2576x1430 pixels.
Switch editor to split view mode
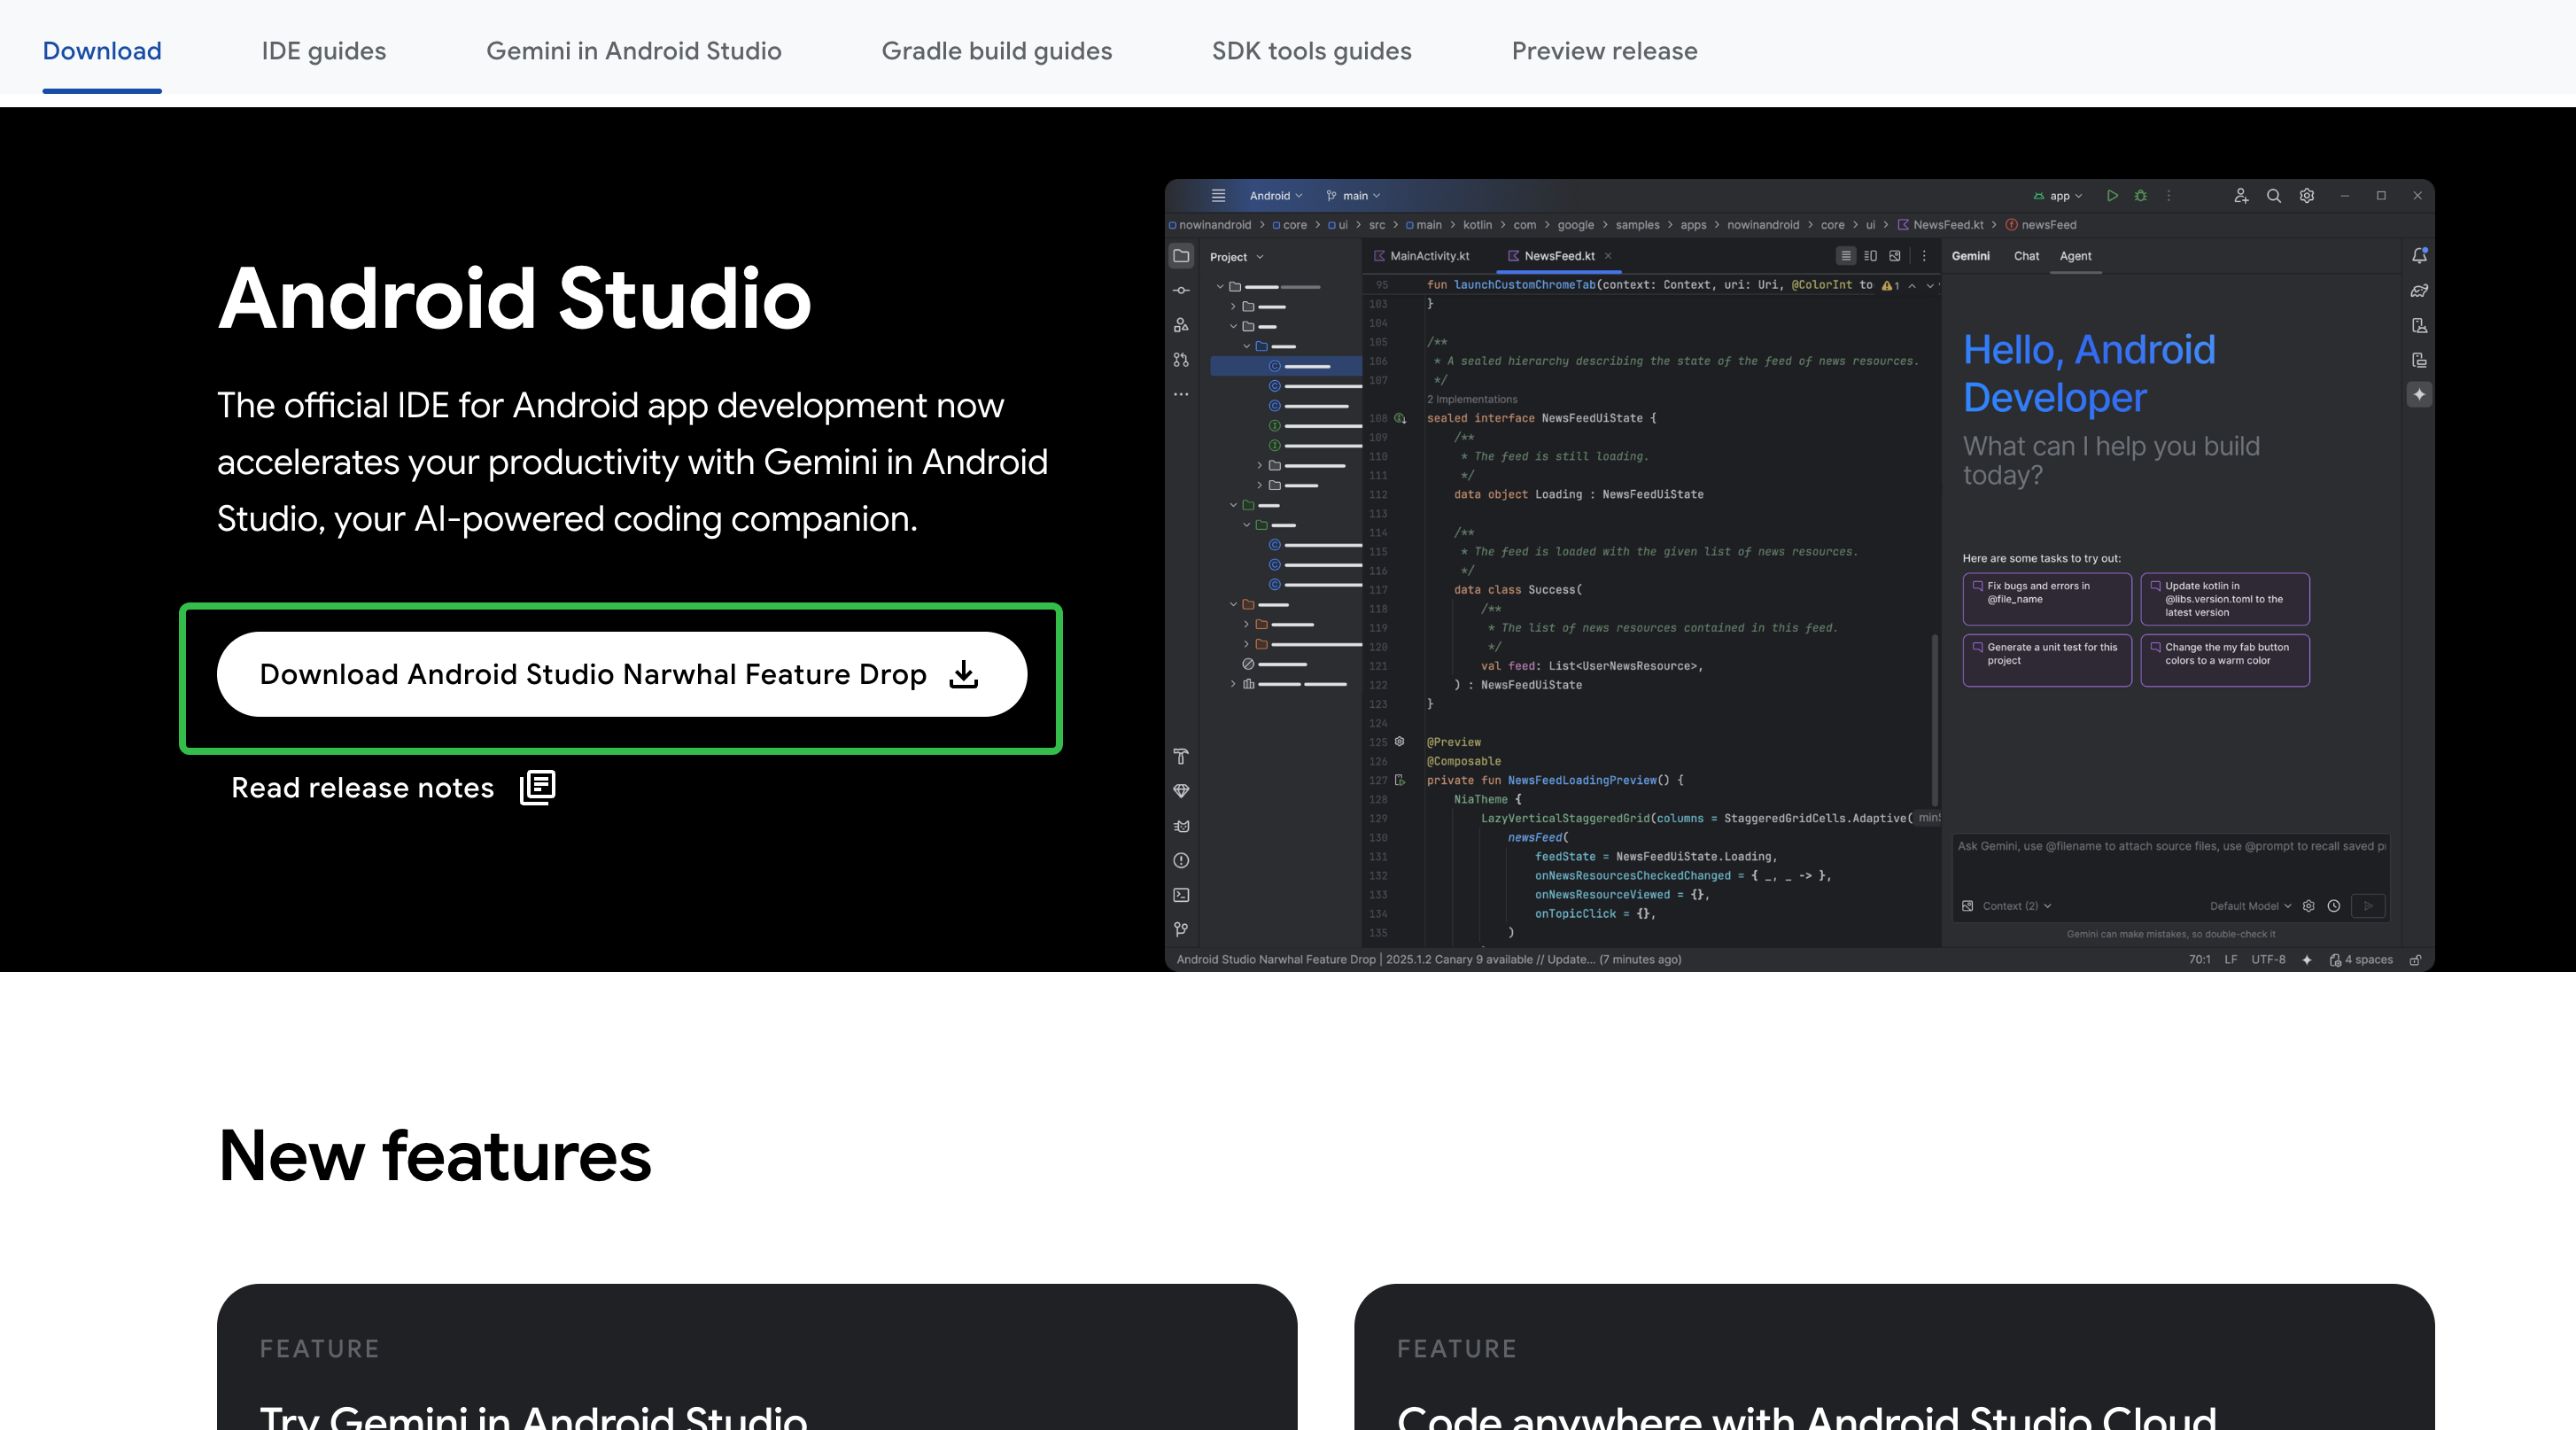click(x=1870, y=256)
